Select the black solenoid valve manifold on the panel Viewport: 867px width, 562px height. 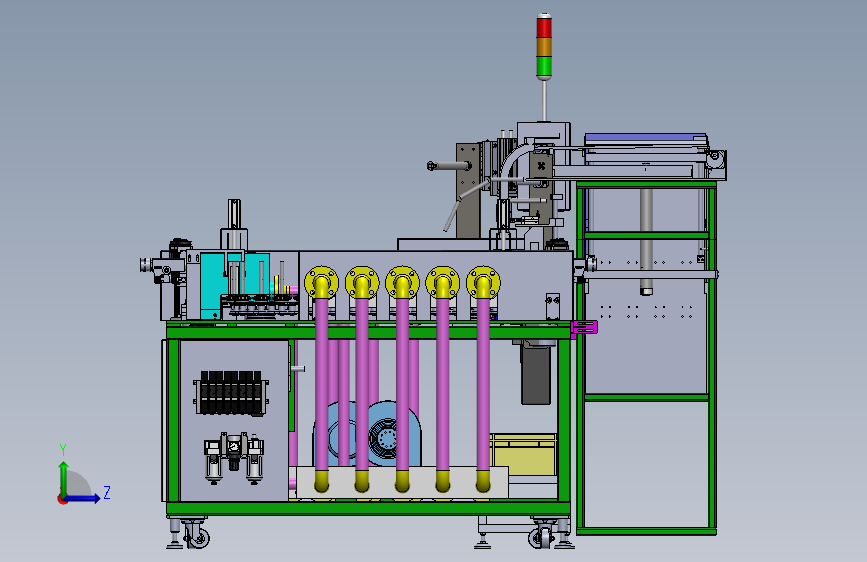point(231,393)
